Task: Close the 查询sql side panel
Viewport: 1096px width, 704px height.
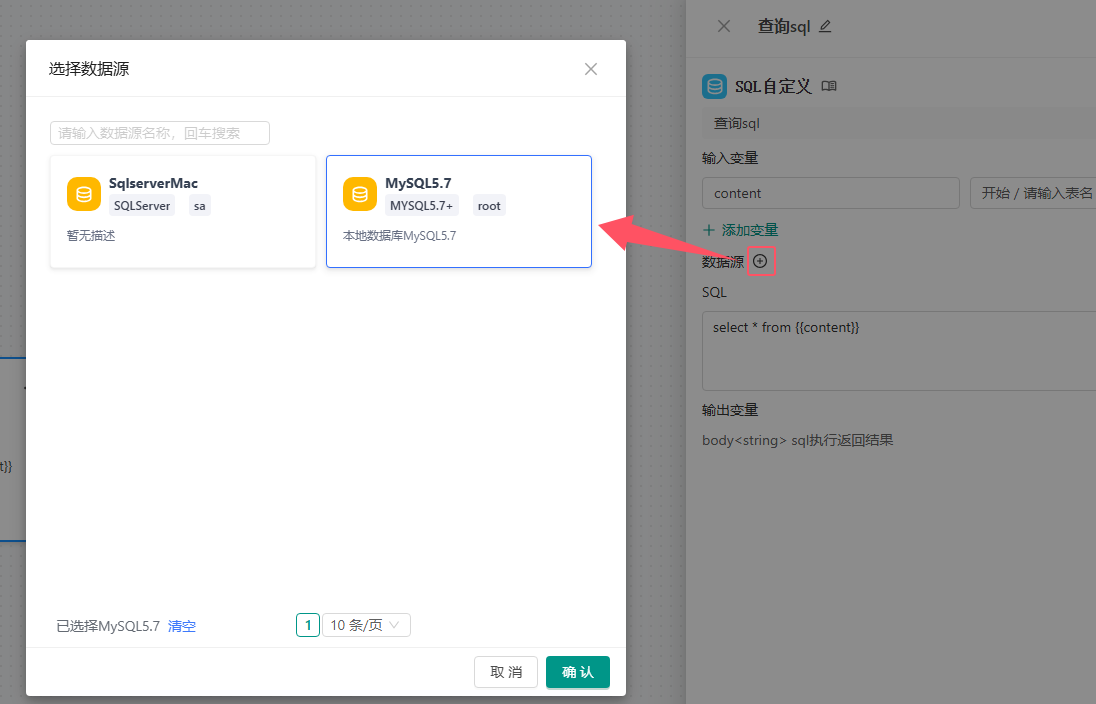Action: point(724,26)
